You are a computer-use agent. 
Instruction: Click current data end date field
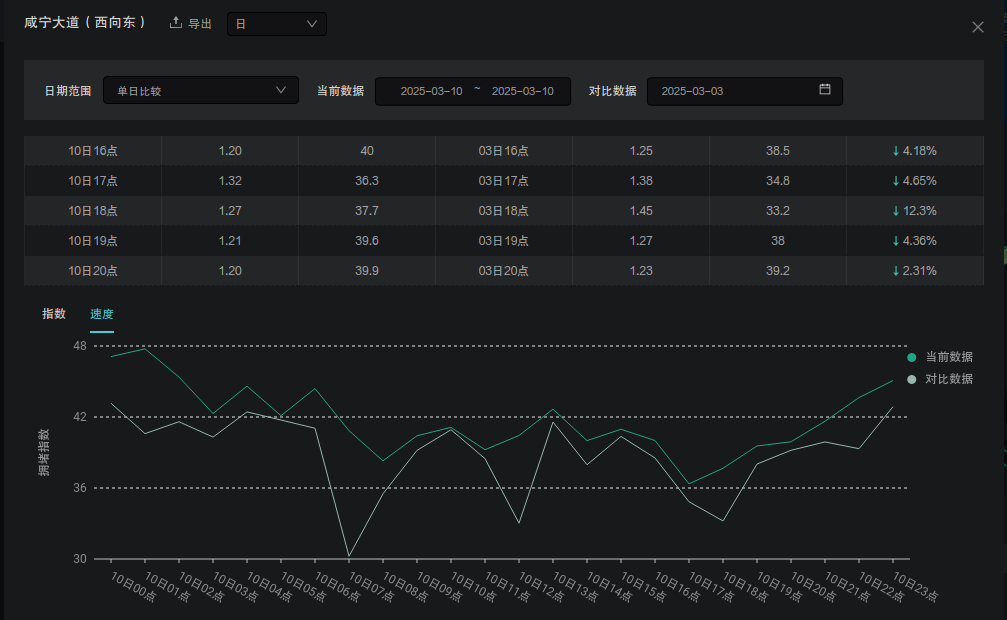tap(522, 91)
